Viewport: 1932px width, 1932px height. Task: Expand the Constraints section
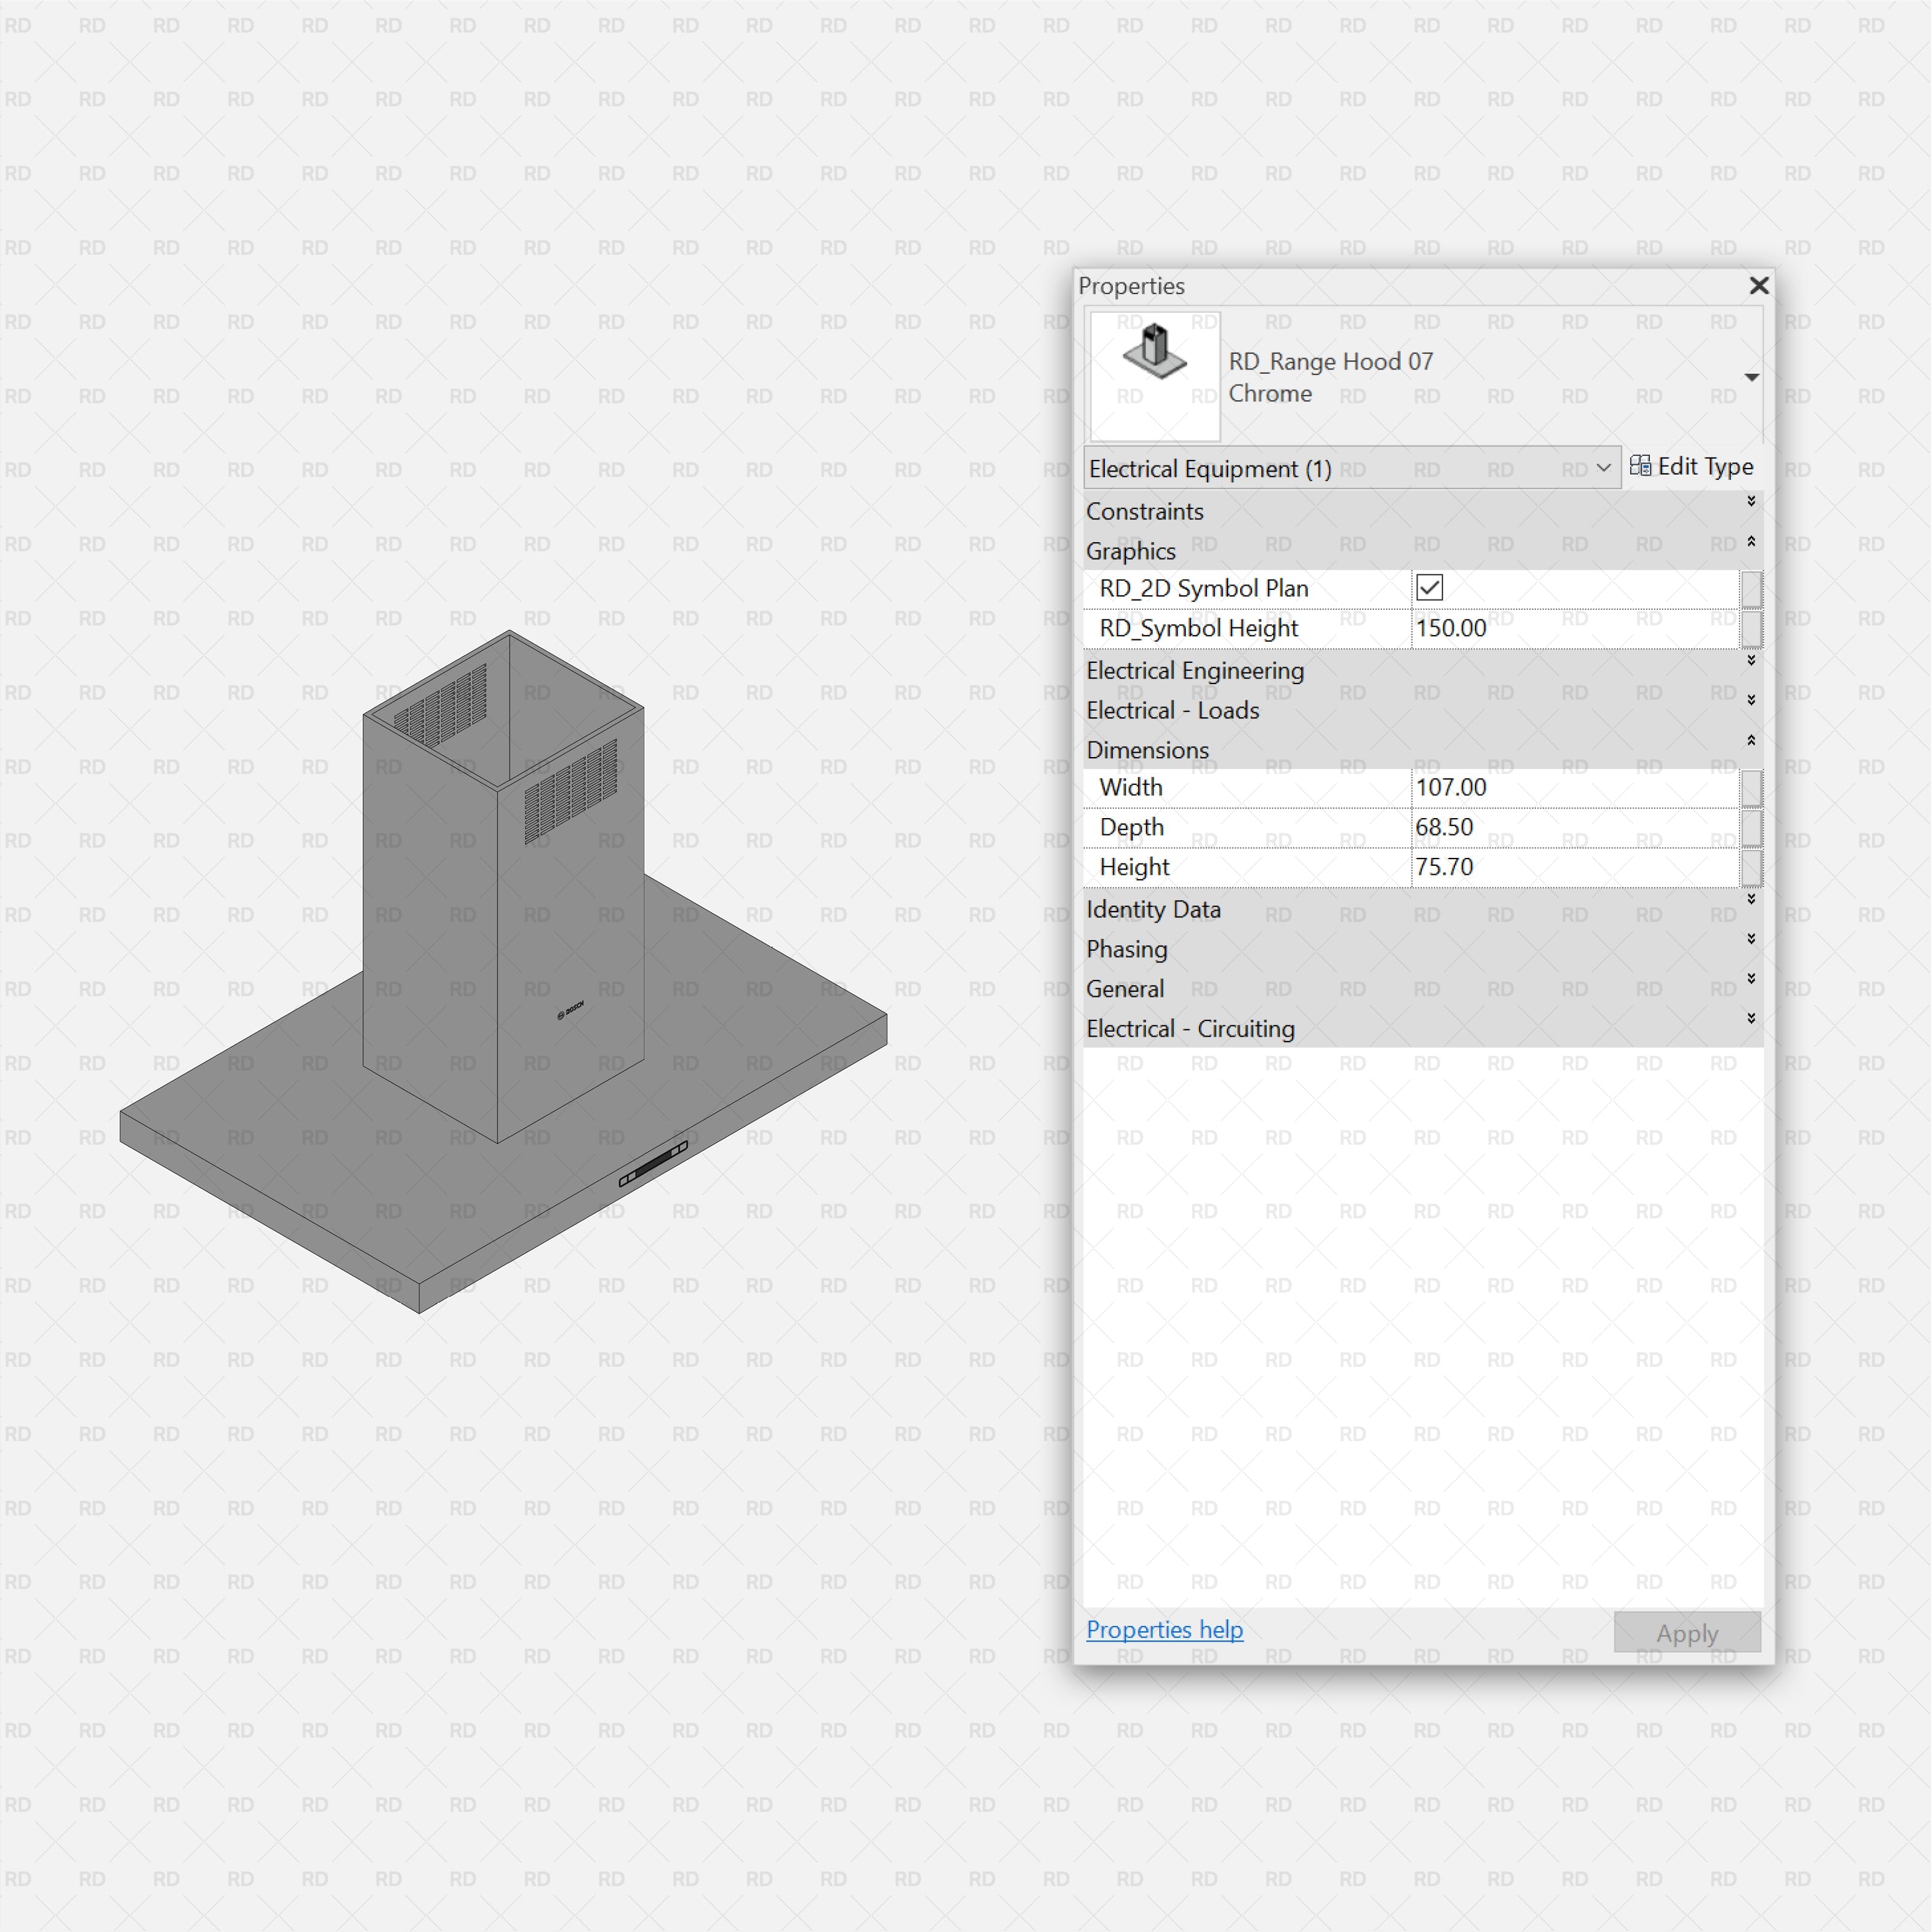1752,502
